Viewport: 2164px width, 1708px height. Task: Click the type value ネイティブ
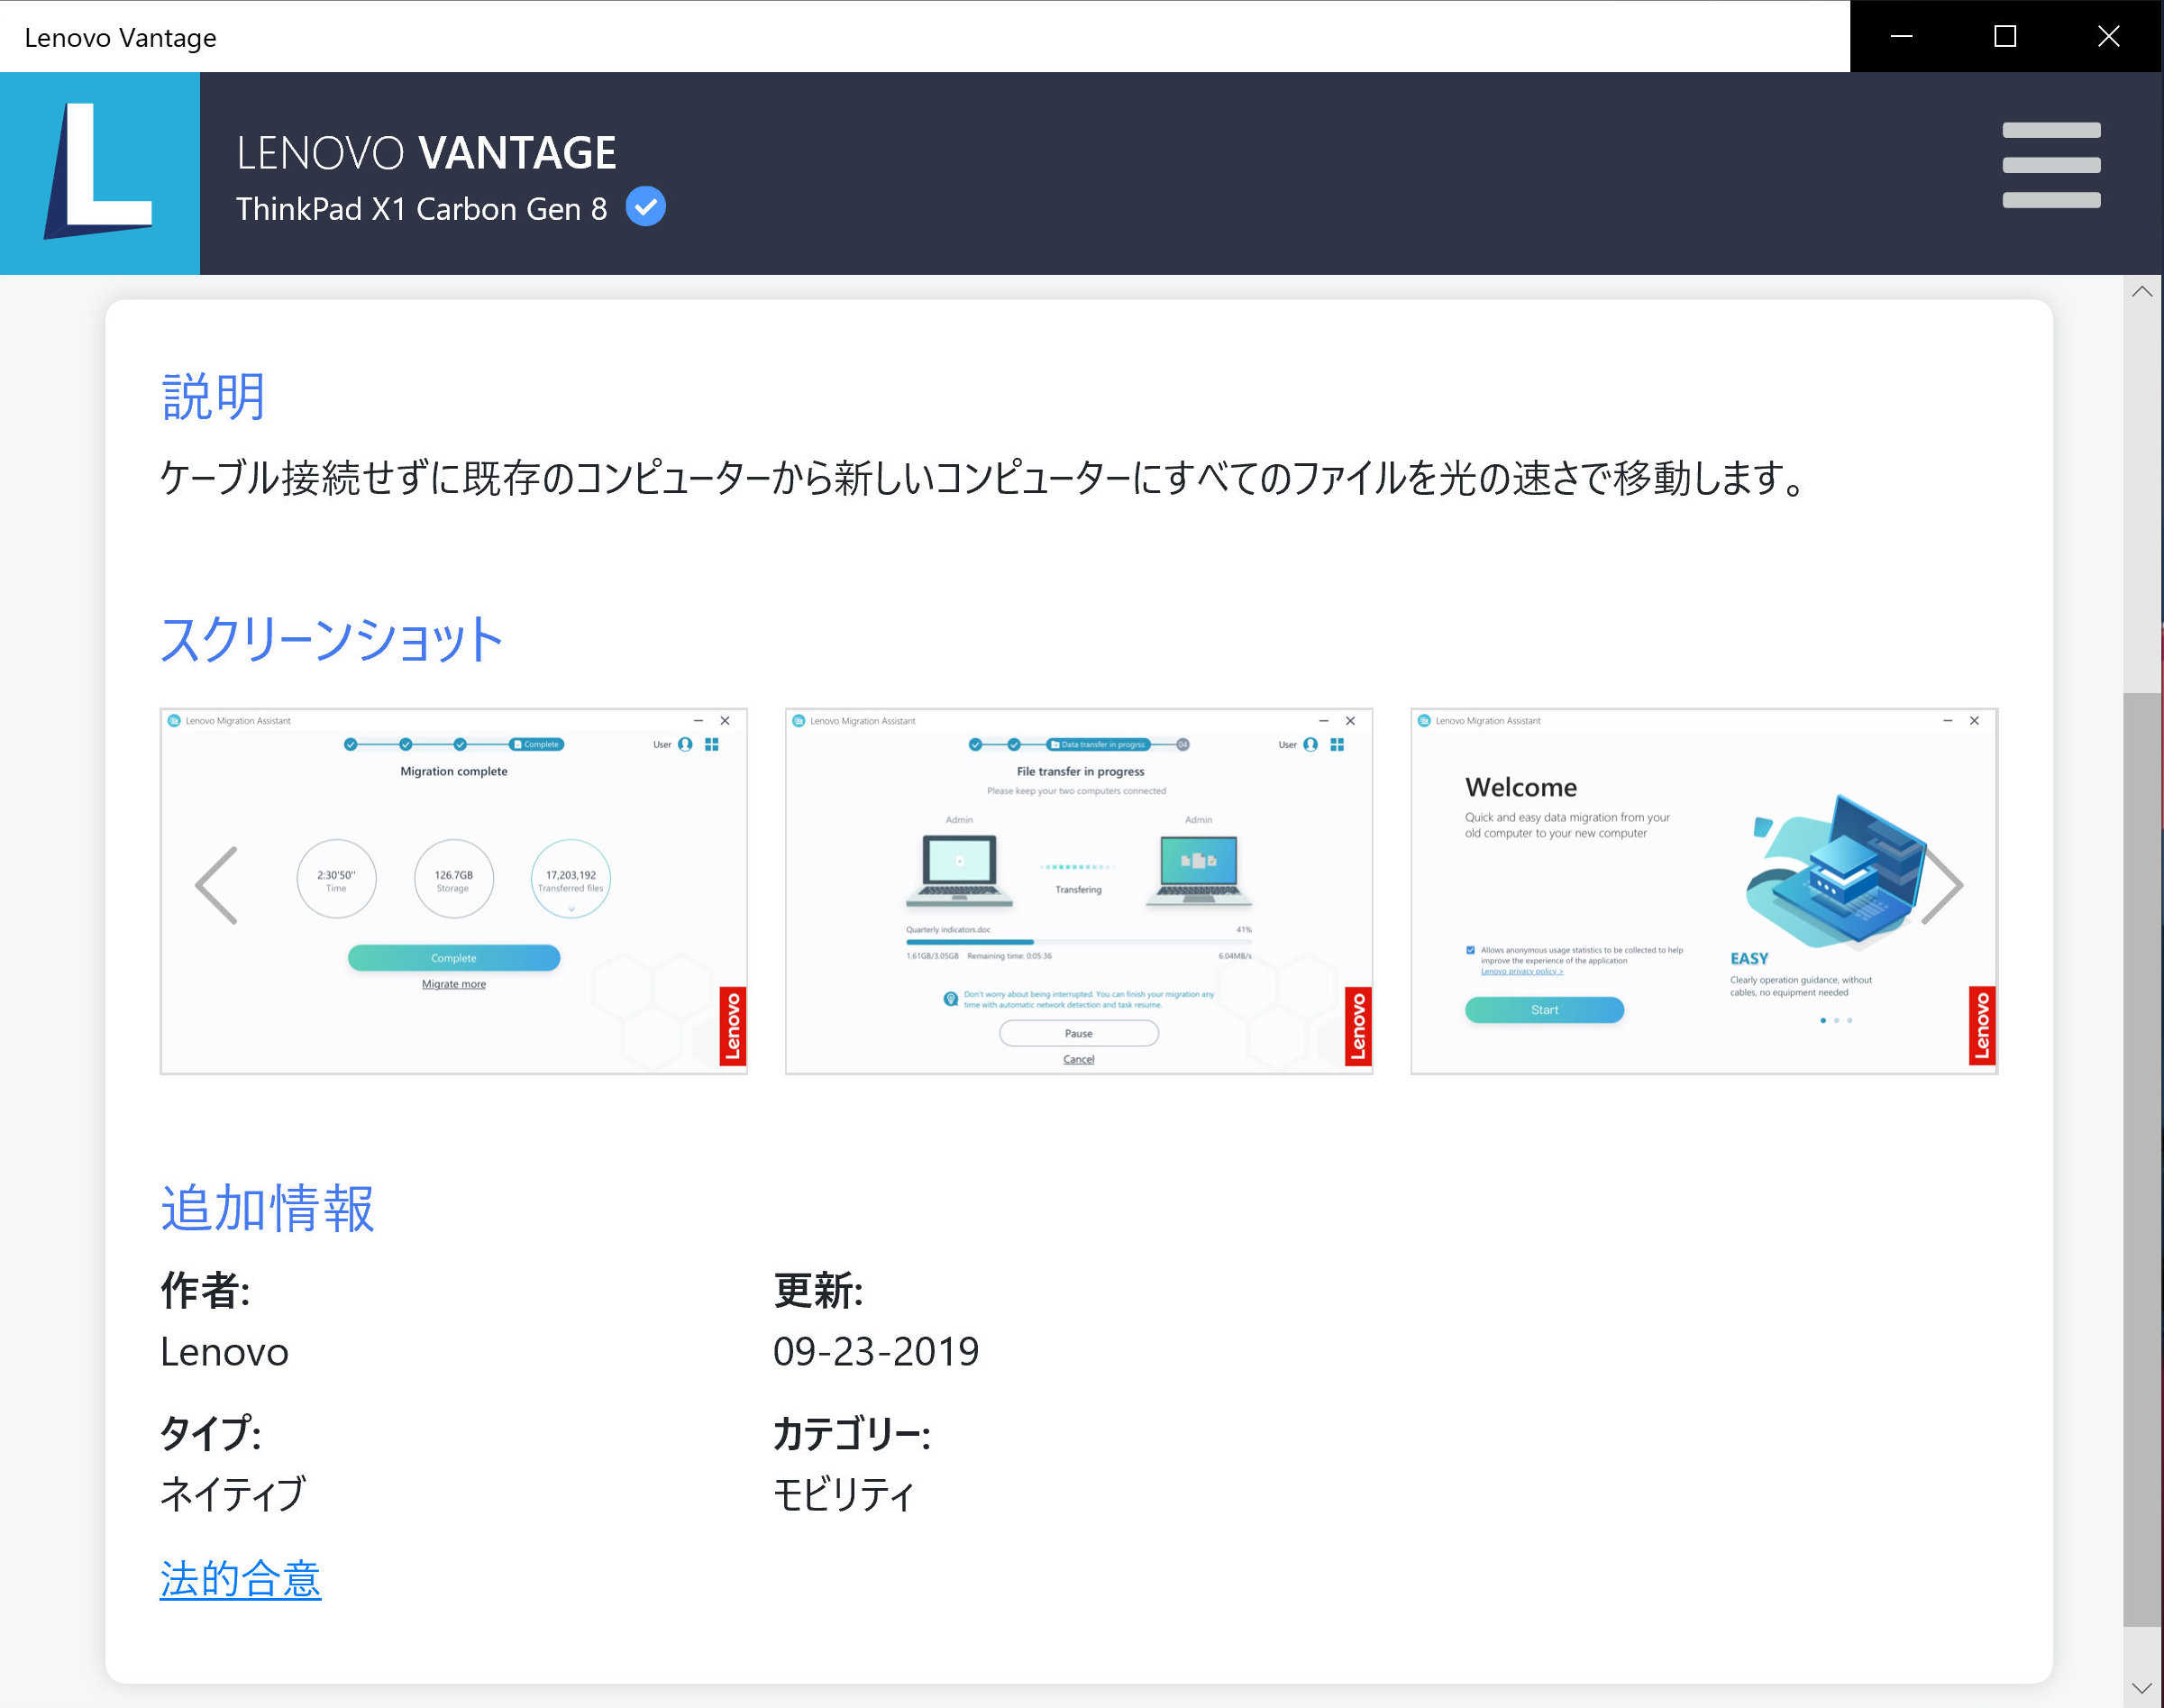click(232, 1494)
